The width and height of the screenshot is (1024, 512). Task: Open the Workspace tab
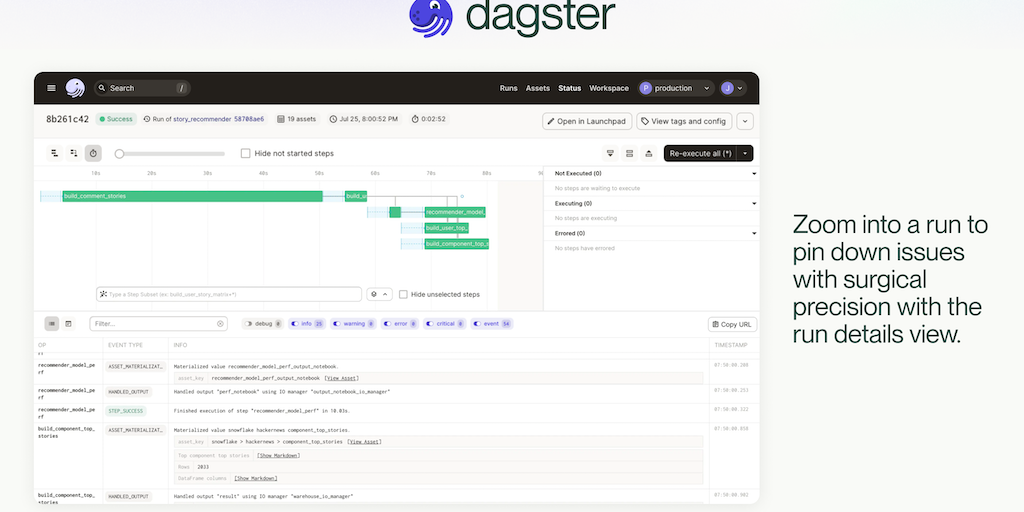609,88
